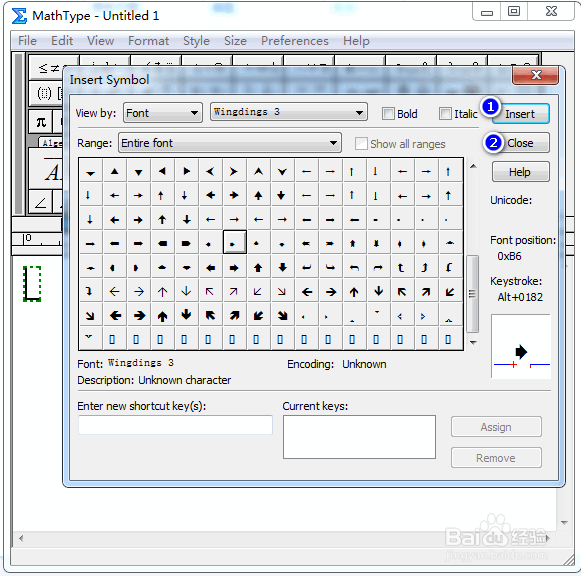Screen dimensions: 581x576
Task: Click the description text Unknown character
Action: pos(185,380)
